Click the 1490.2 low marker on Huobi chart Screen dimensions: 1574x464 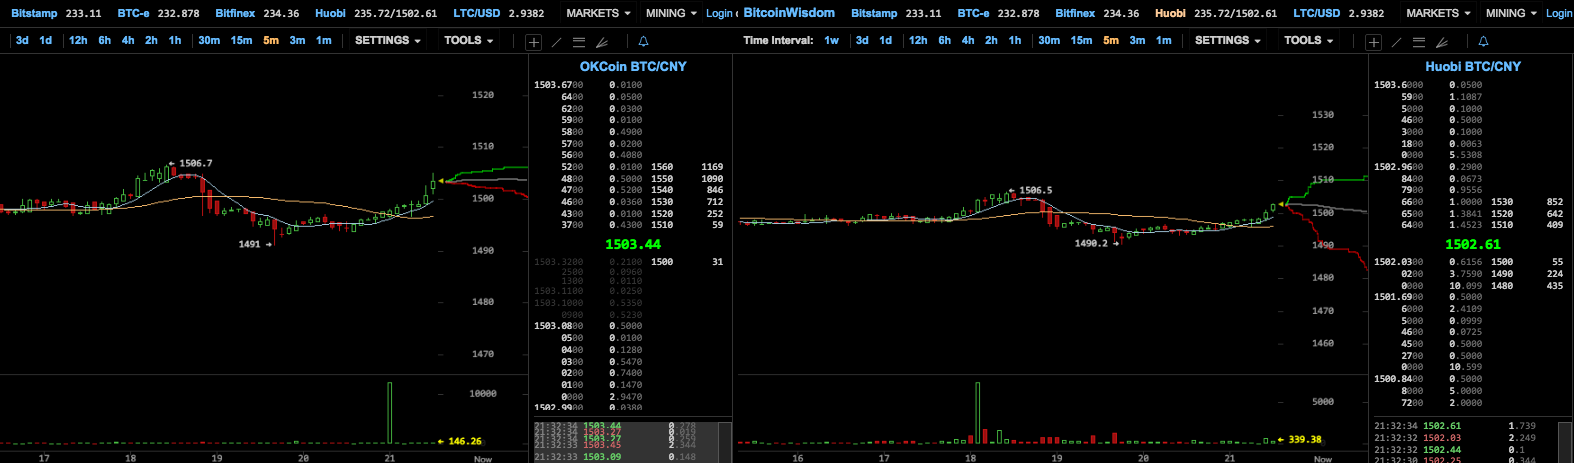1091,243
